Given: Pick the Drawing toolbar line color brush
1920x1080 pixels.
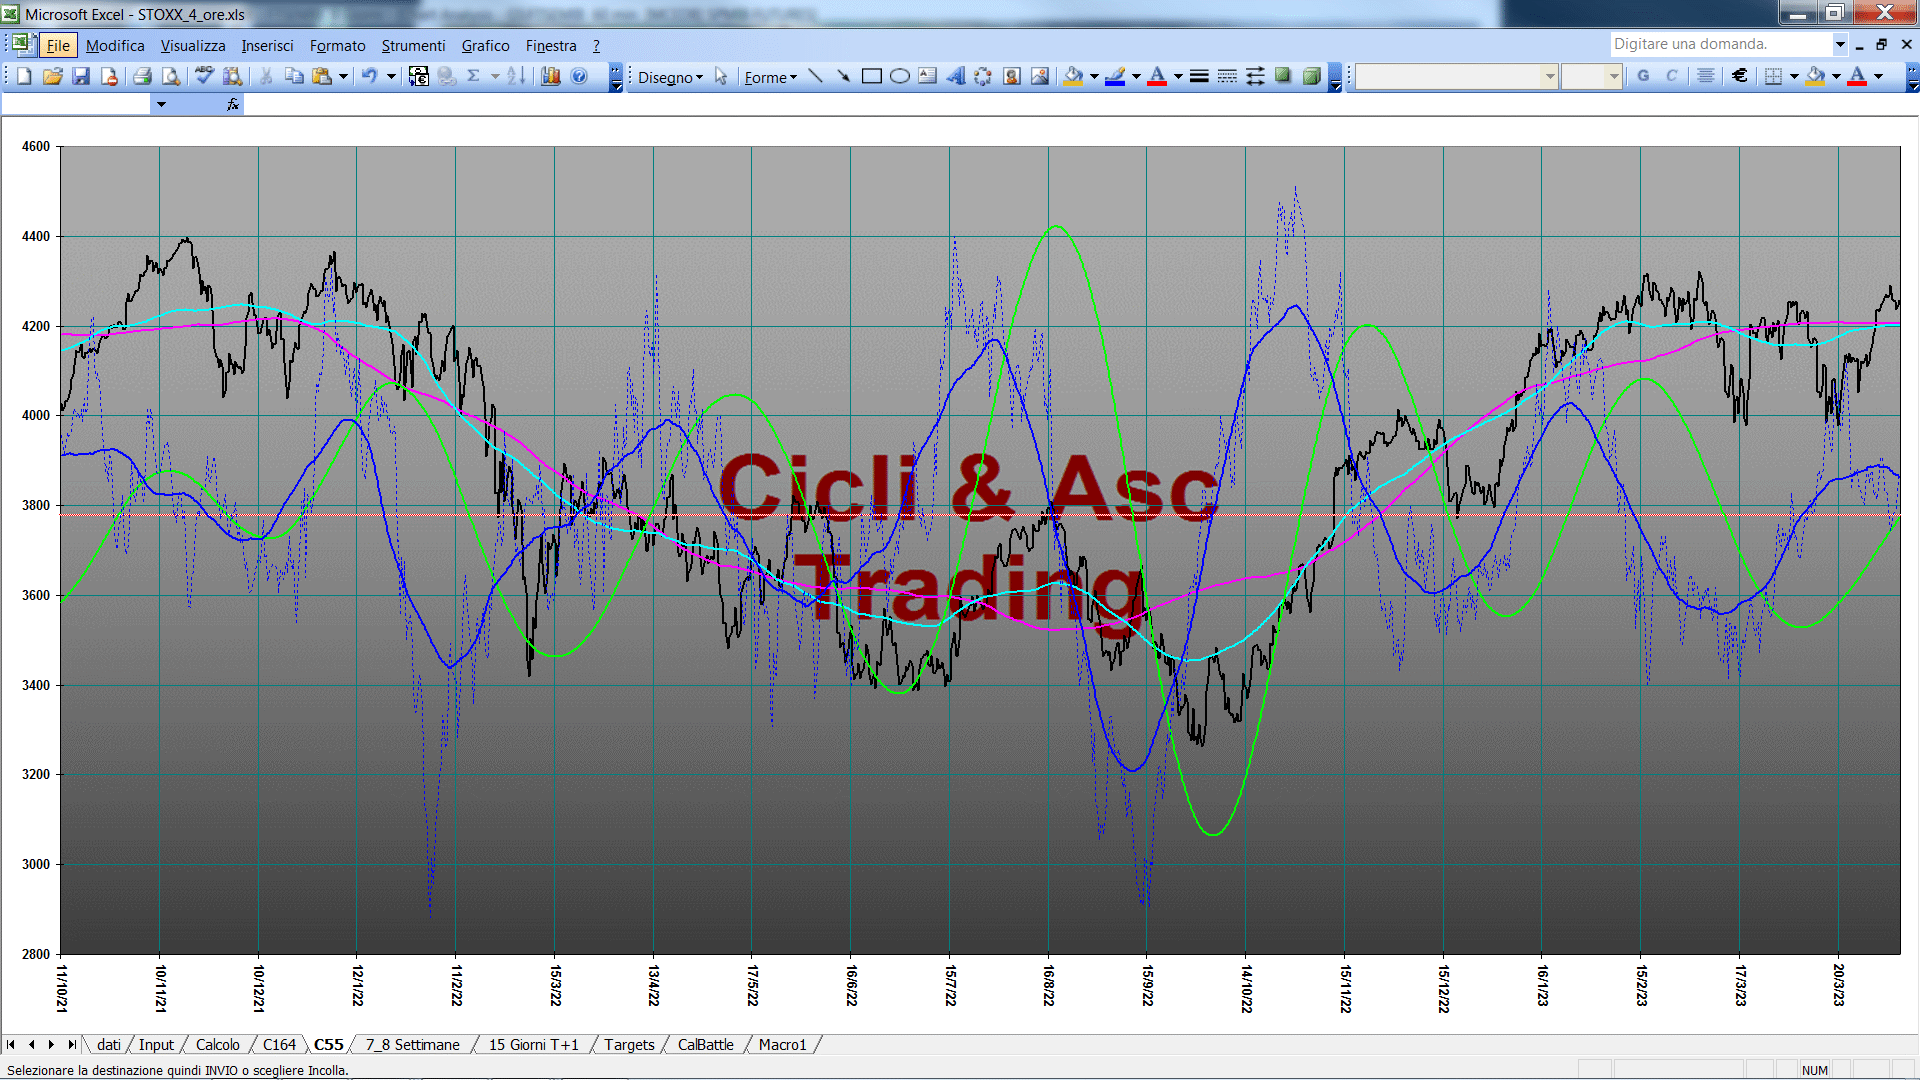Looking at the screenshot, I should (x=1115, y=76).
